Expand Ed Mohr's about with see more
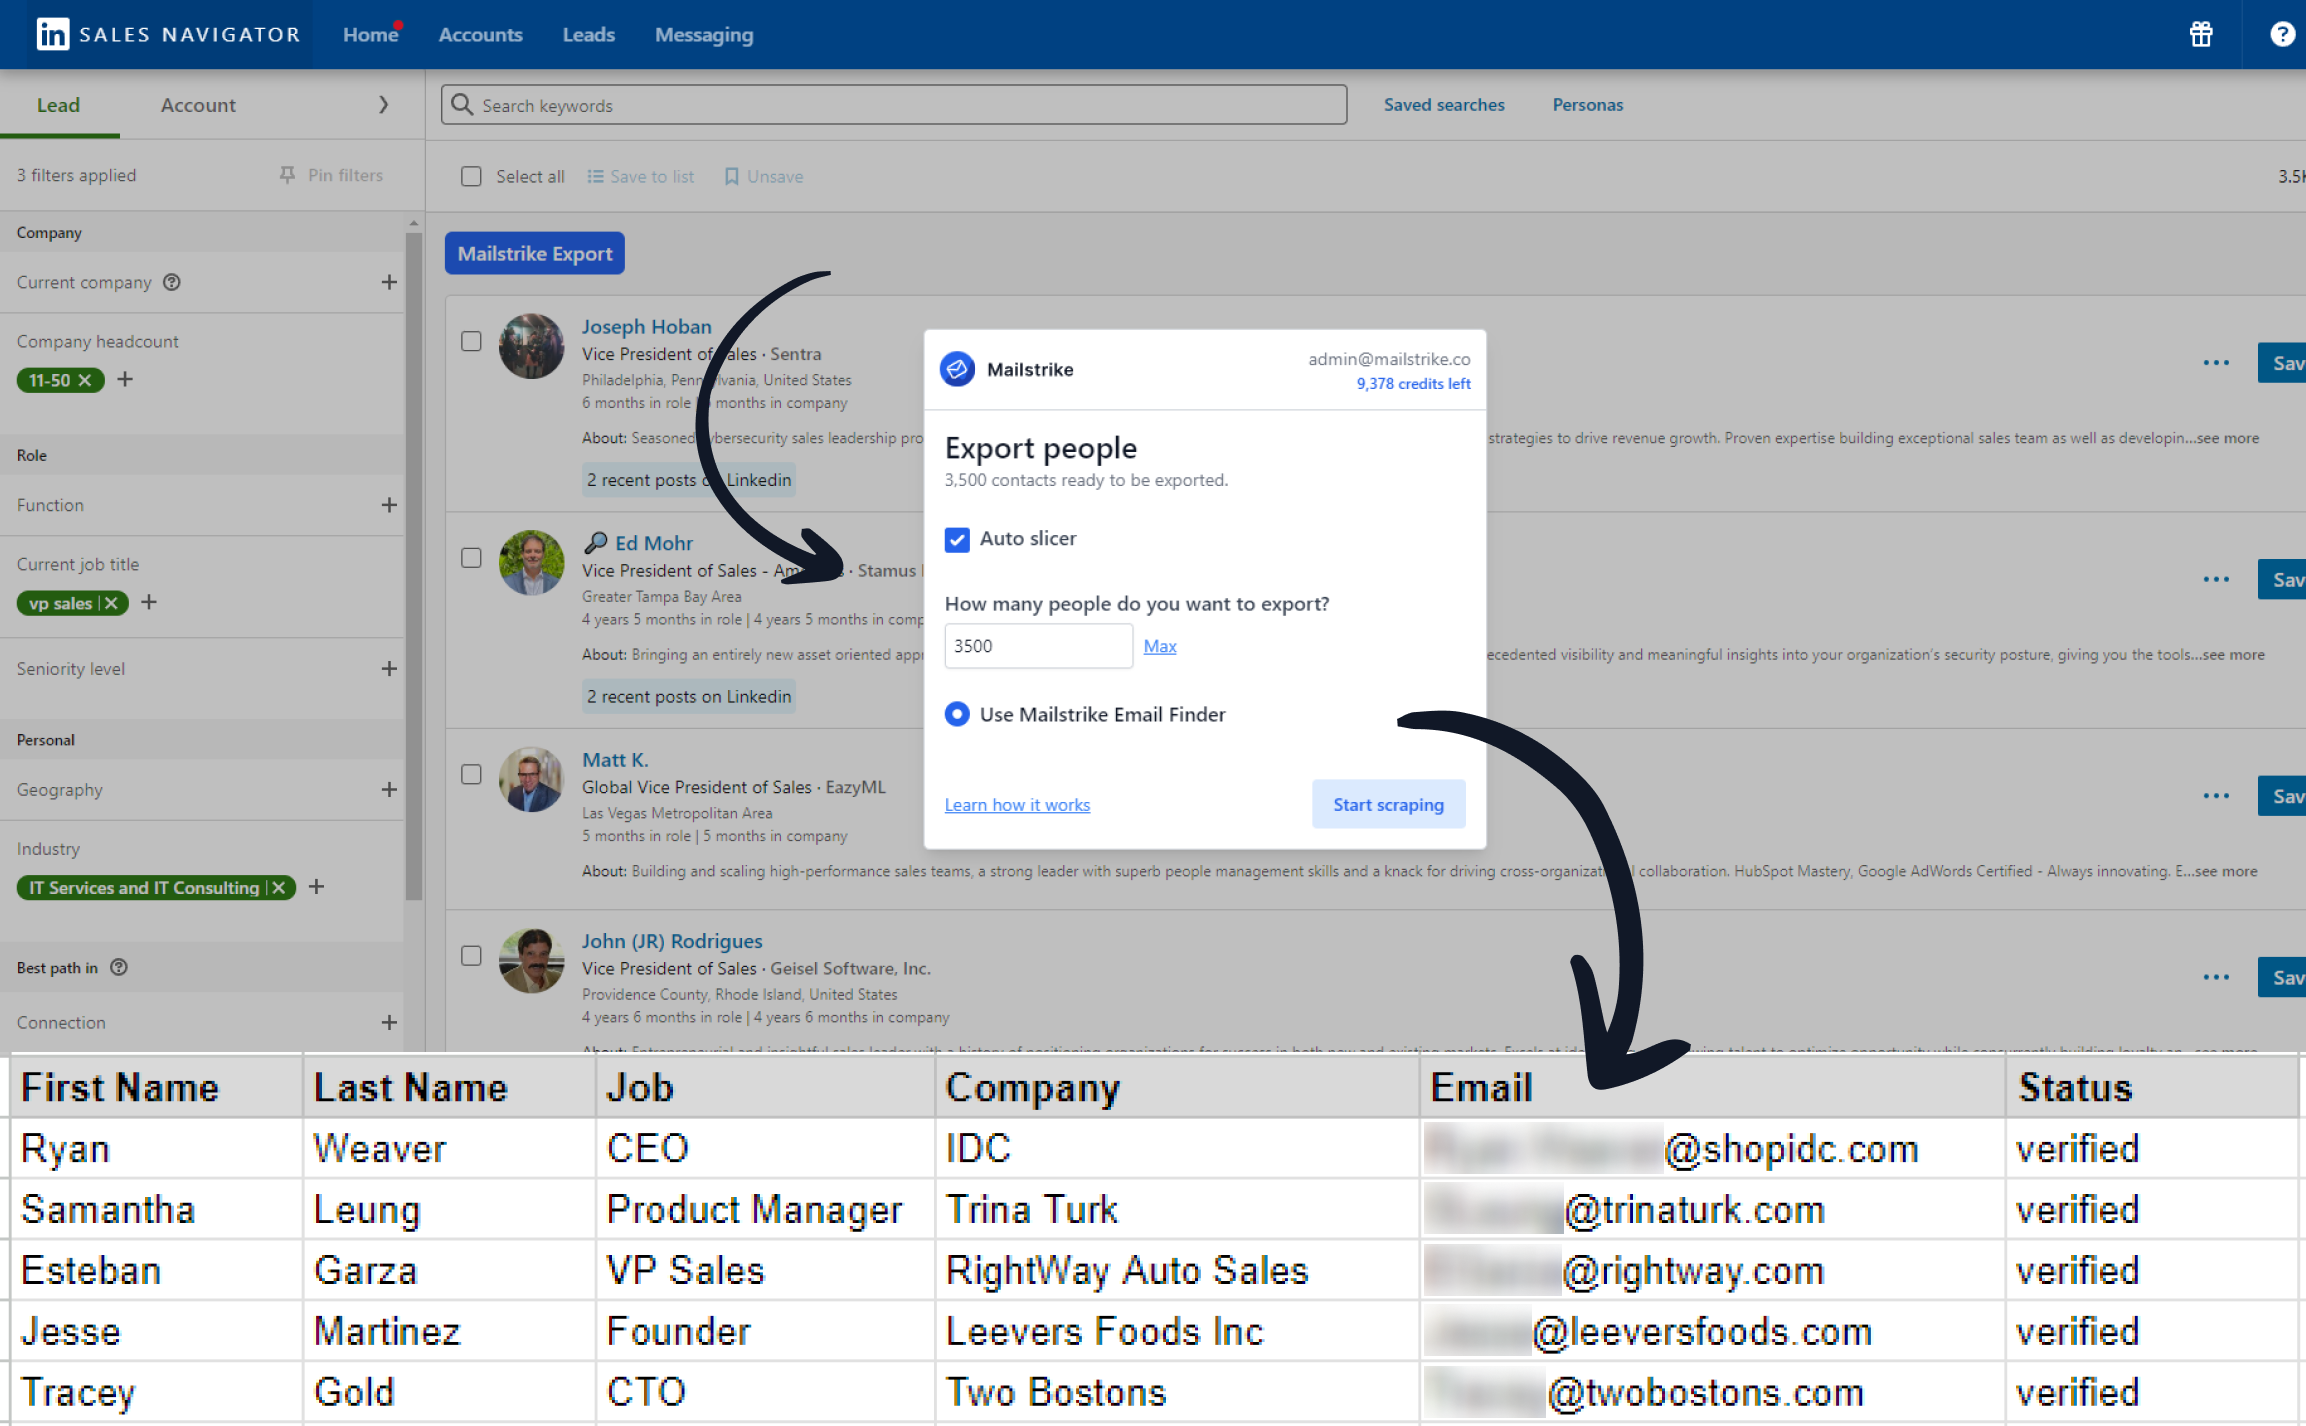 [x=2233, y=655]
